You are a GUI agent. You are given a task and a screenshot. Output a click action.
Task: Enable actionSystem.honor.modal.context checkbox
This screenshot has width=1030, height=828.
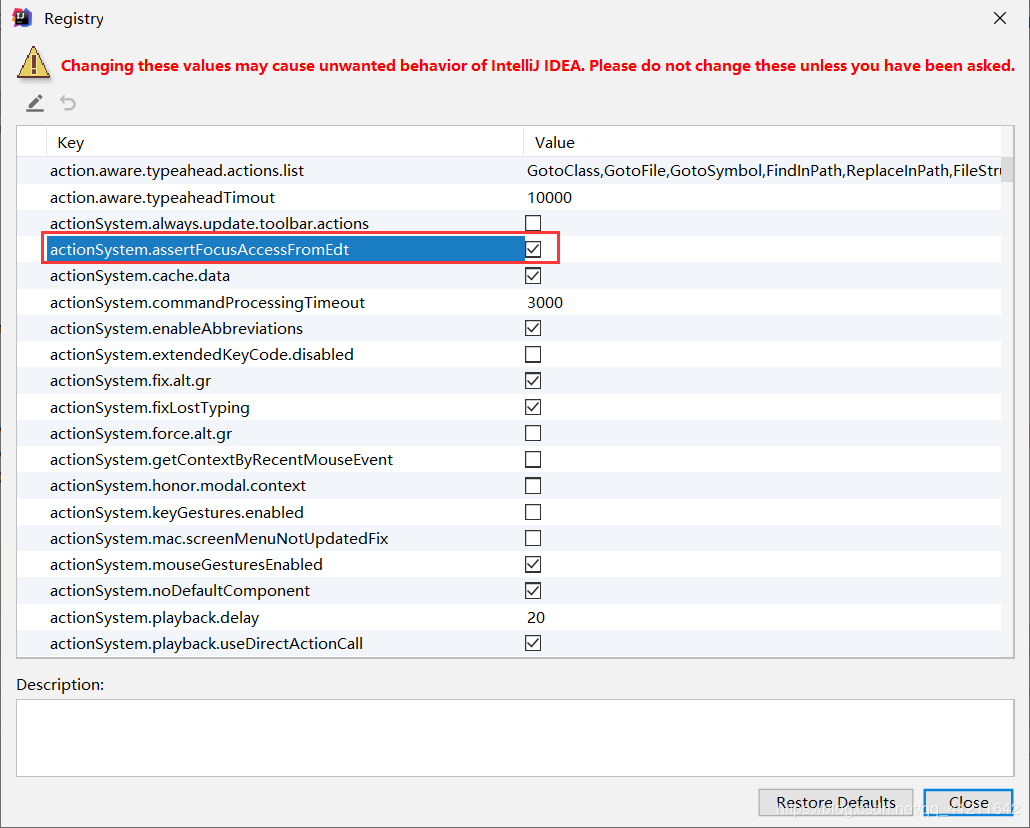tap(533, 486)
